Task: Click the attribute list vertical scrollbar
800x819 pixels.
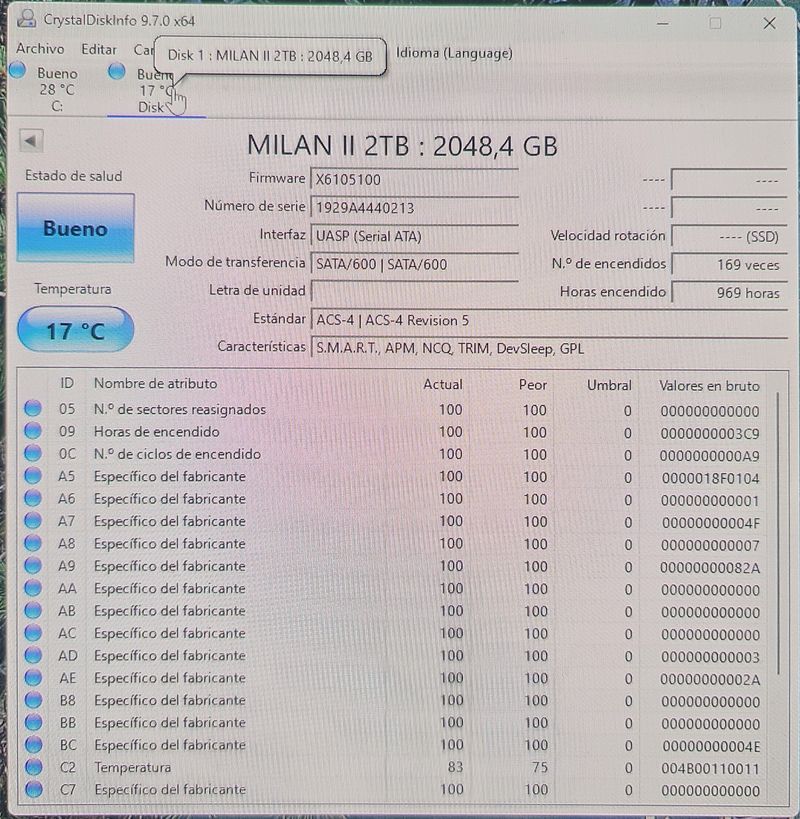Action: click(778, 533)
